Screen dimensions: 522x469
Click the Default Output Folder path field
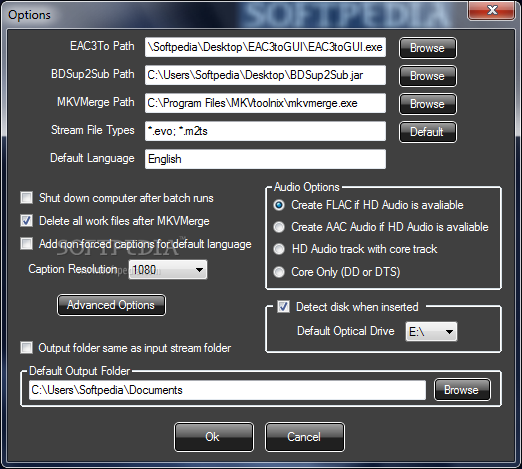(227, 390)
